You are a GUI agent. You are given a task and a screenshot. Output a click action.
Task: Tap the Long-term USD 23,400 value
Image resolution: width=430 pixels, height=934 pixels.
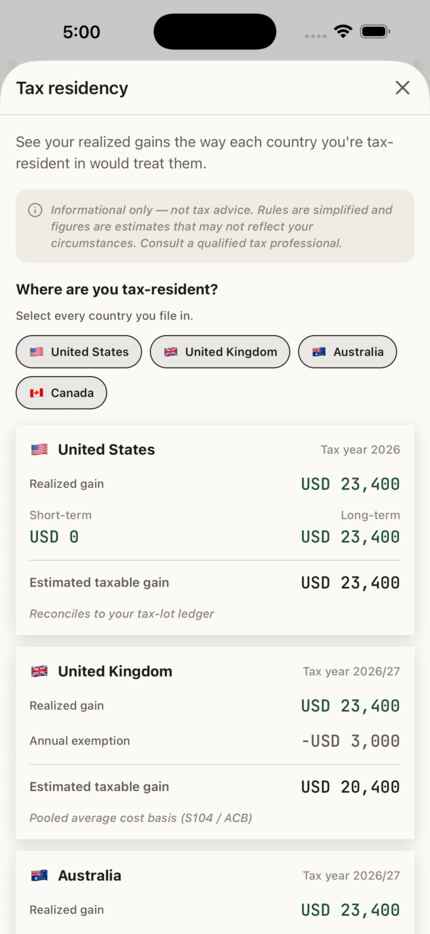click(350, 537)
